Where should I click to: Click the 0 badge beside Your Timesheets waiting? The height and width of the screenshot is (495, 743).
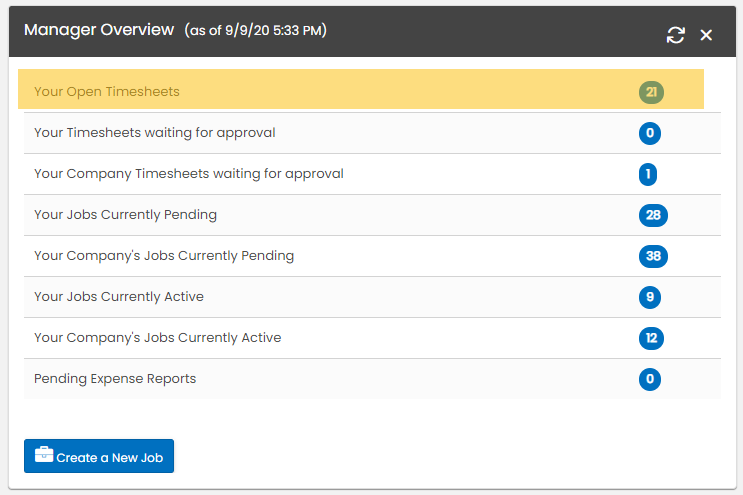point(649,133)
